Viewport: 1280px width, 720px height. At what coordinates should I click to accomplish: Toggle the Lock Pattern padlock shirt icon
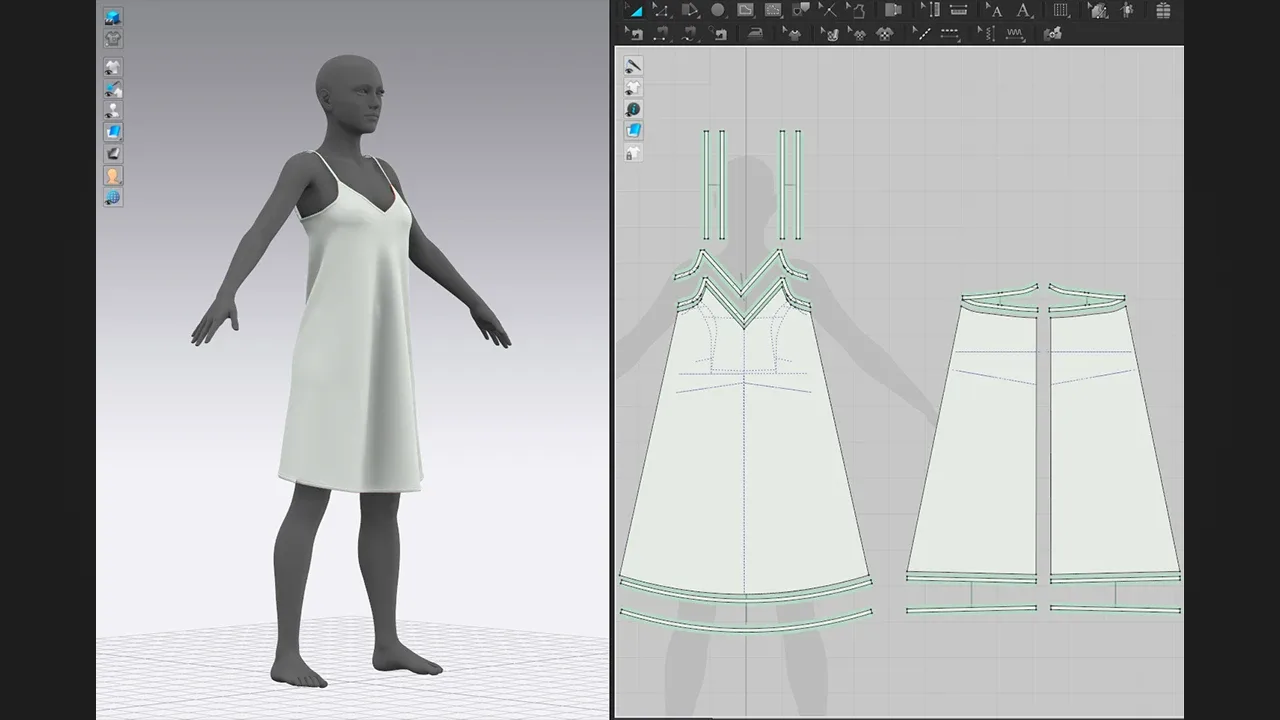click(x=633, y=153)
